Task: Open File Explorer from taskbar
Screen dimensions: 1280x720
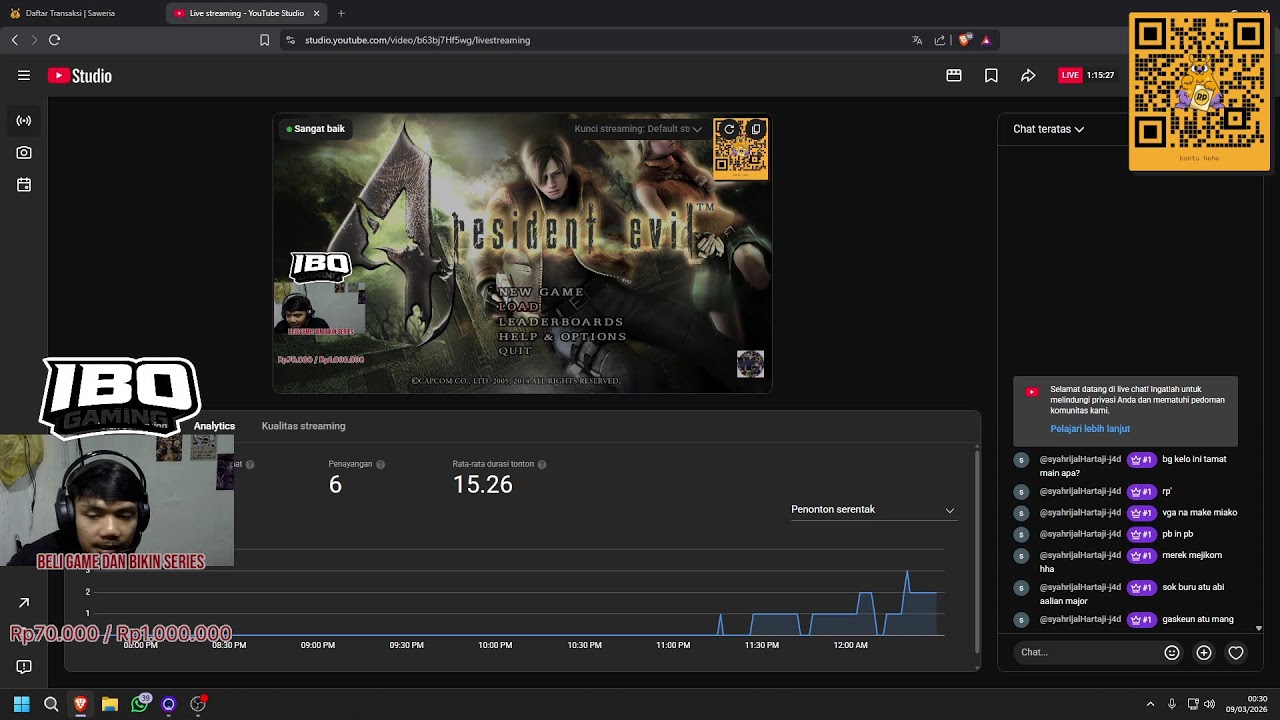Action: click(x=110, y=704)
